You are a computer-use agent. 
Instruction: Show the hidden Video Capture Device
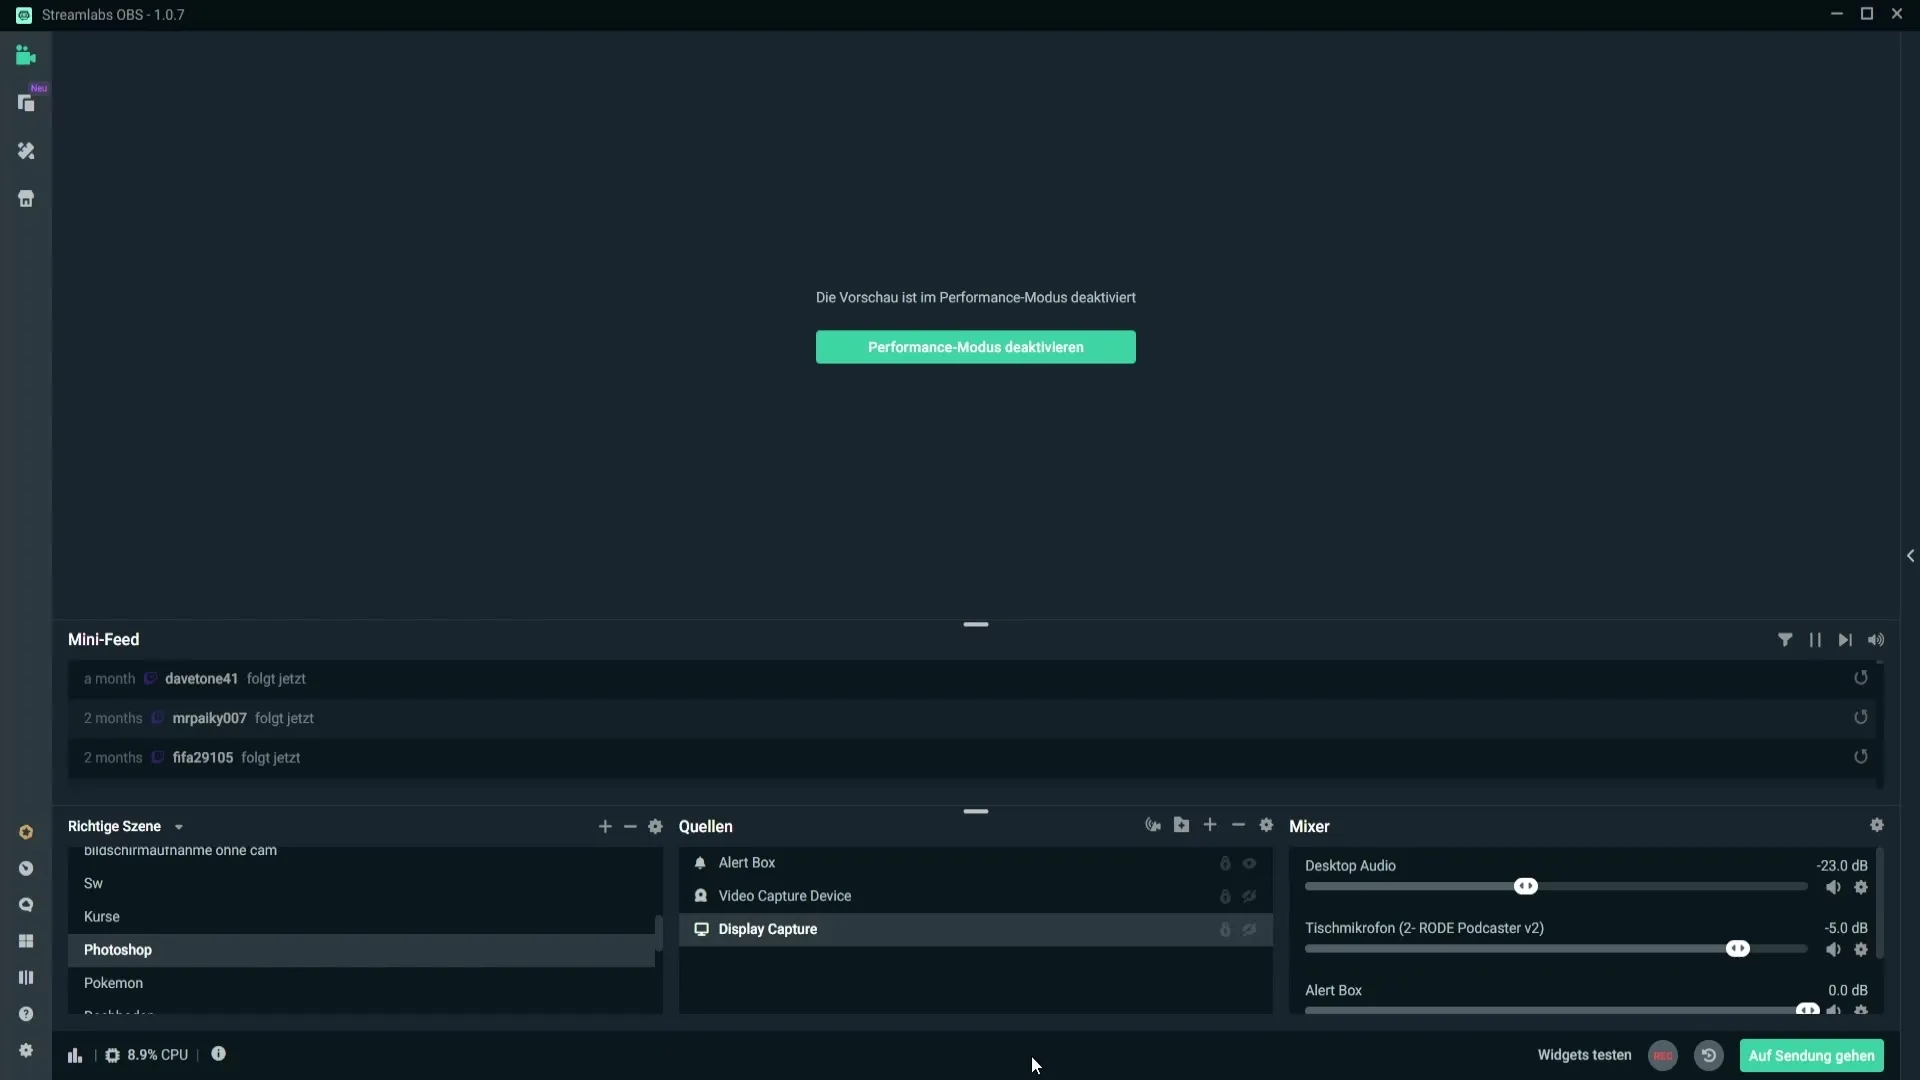coord(1249,896)
